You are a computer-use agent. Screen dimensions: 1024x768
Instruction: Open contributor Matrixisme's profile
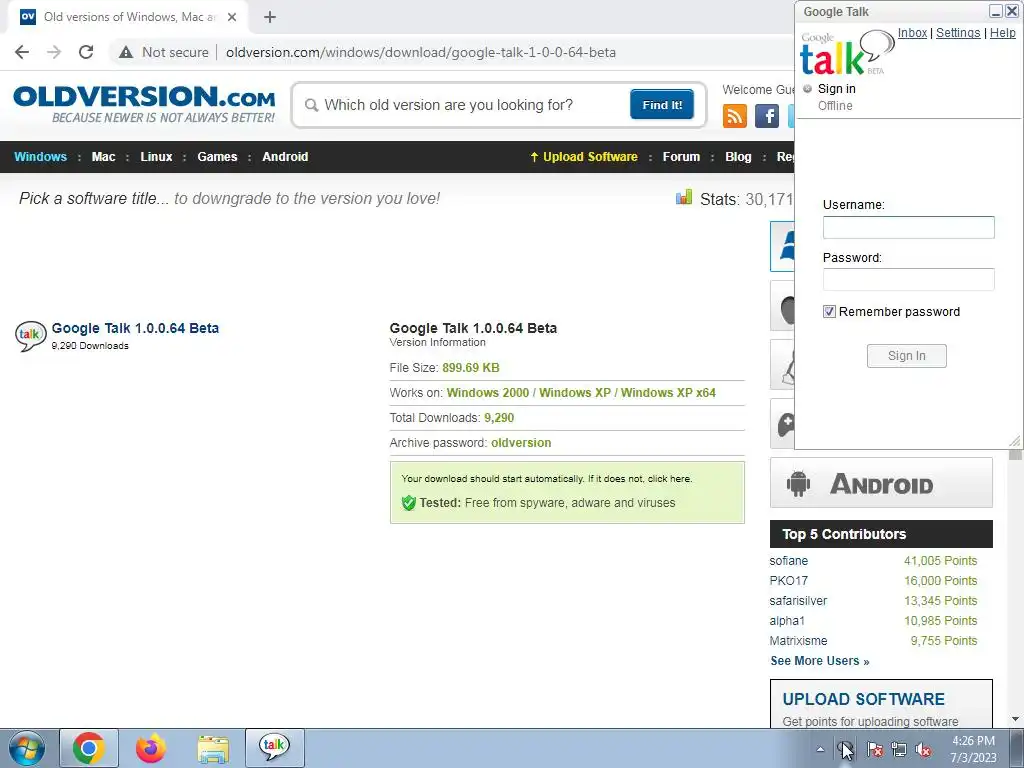[798, 641]
